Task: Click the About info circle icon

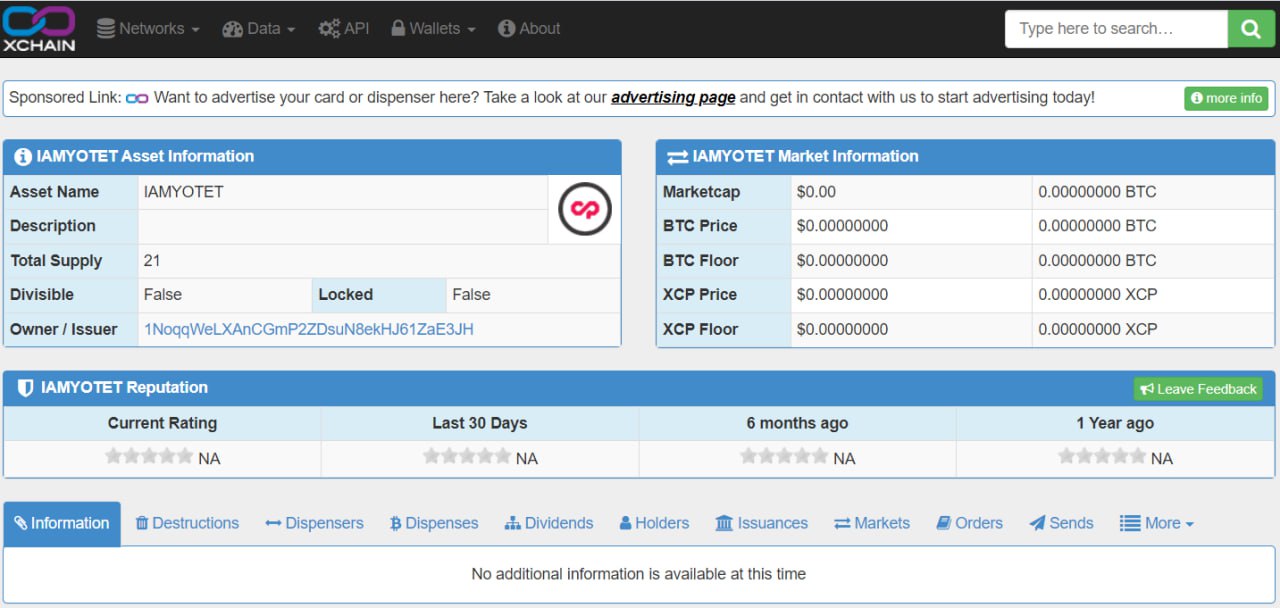Action: (506, 29)
